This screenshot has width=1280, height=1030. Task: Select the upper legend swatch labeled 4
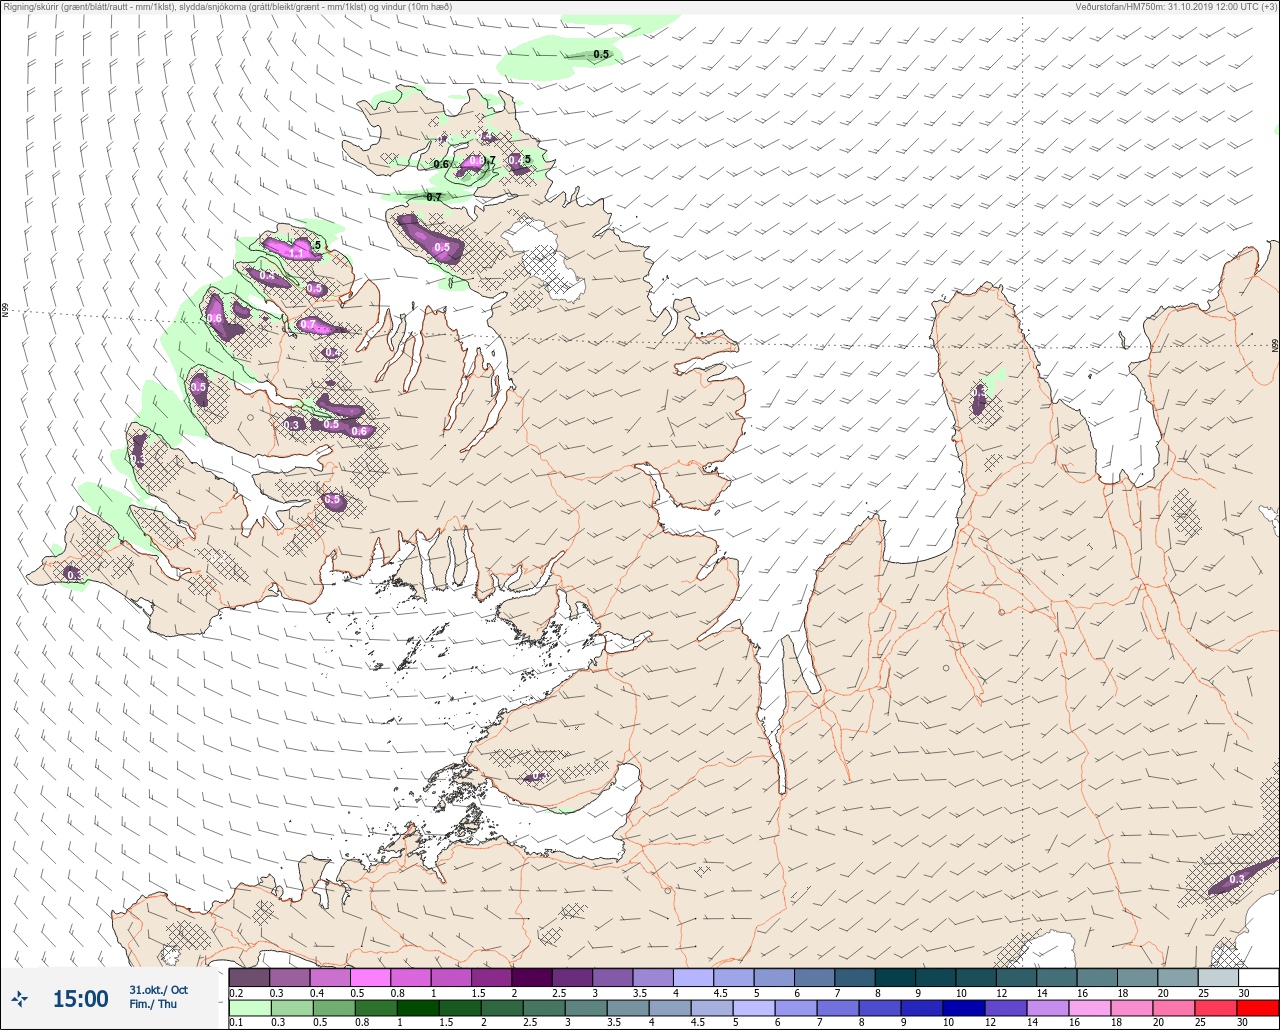point(693,977)
